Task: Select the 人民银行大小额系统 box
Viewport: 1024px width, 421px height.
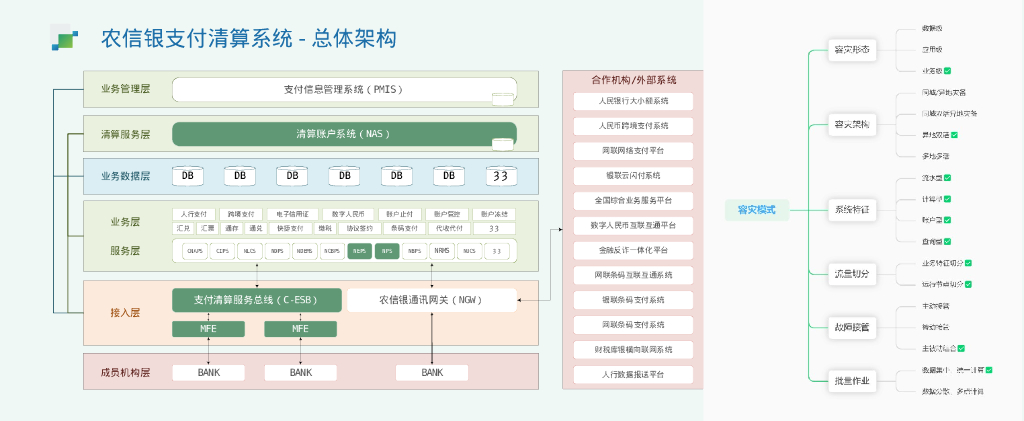Action: click(633, 101)
